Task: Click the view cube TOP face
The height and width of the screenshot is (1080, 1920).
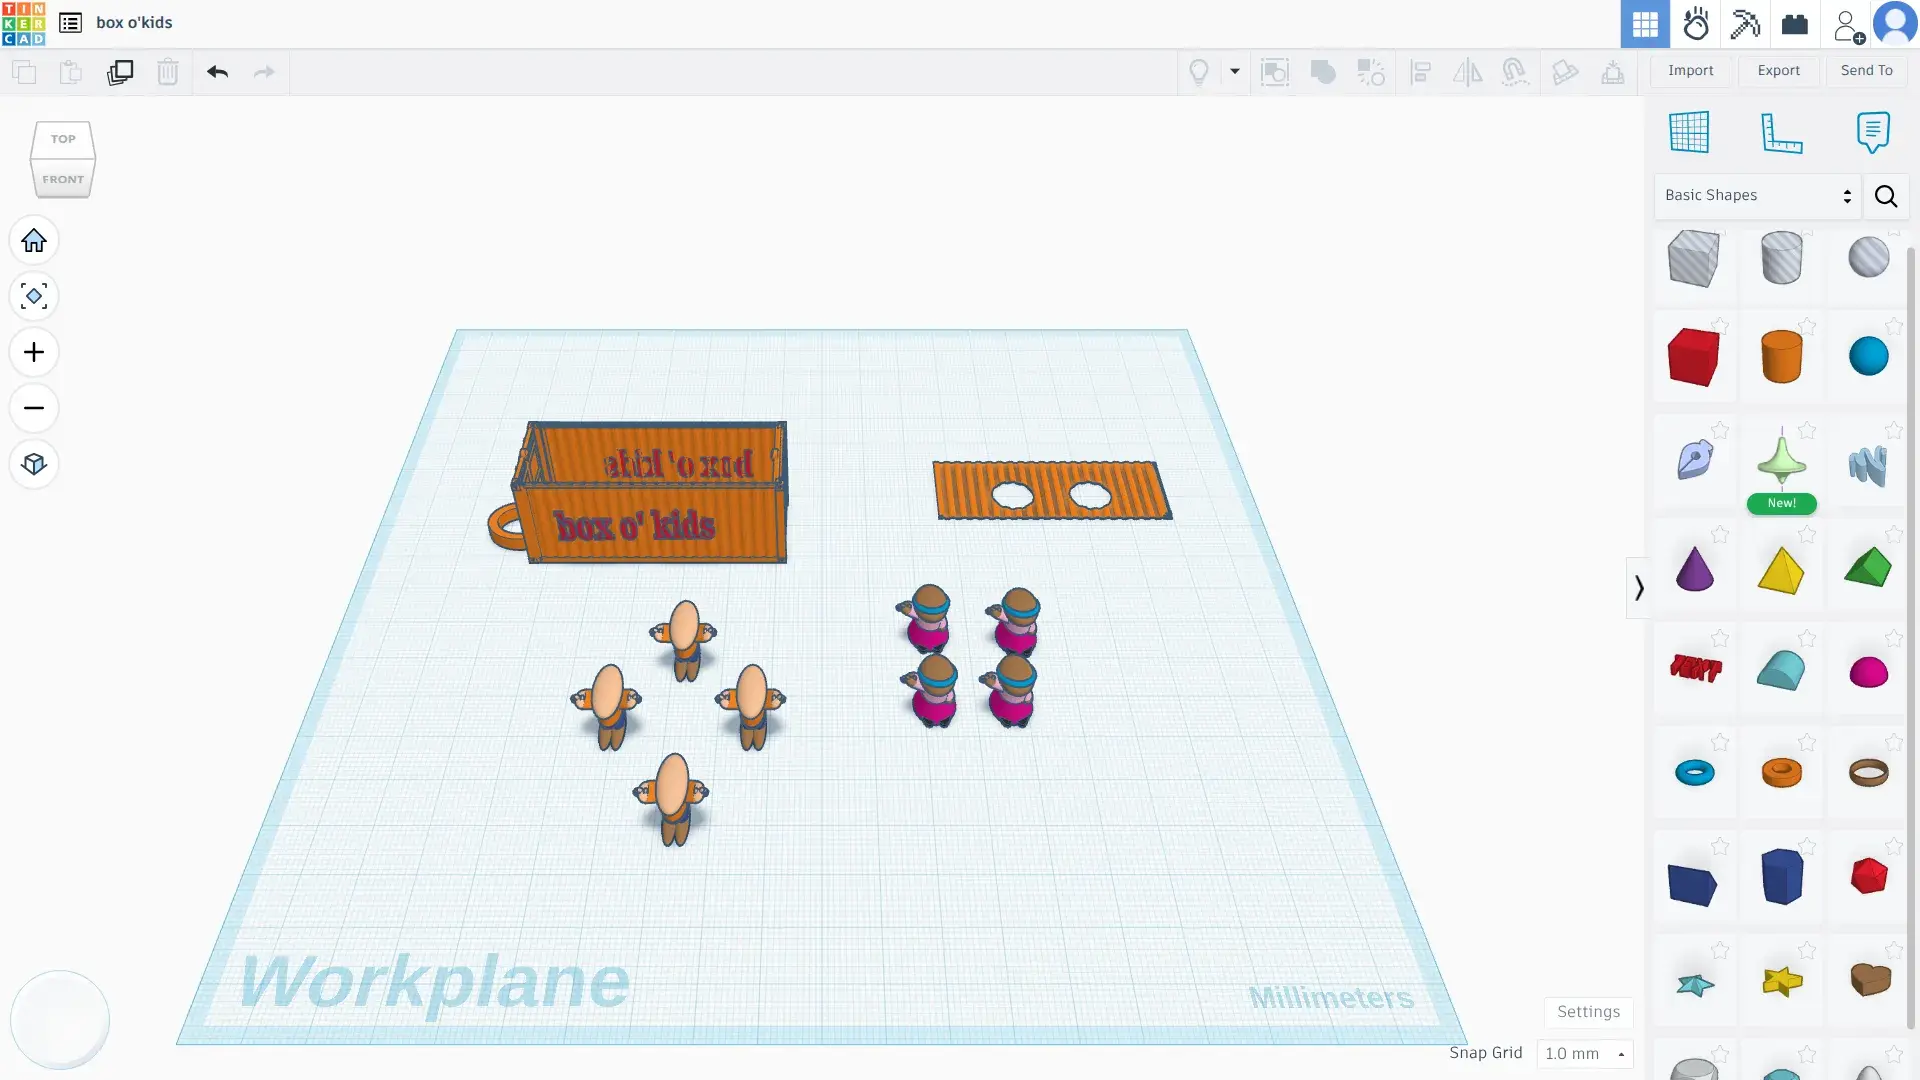Action: 63,139
